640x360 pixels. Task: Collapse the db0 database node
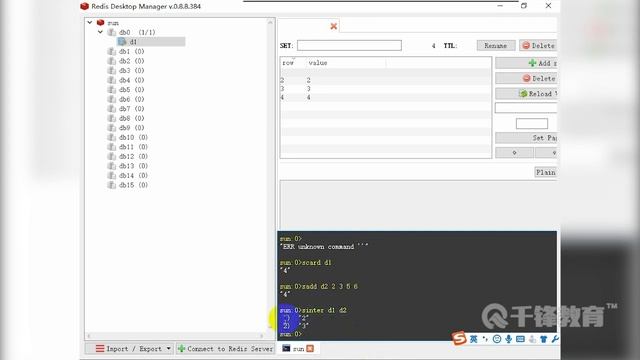pyautogui.click(x=100, y=32)
